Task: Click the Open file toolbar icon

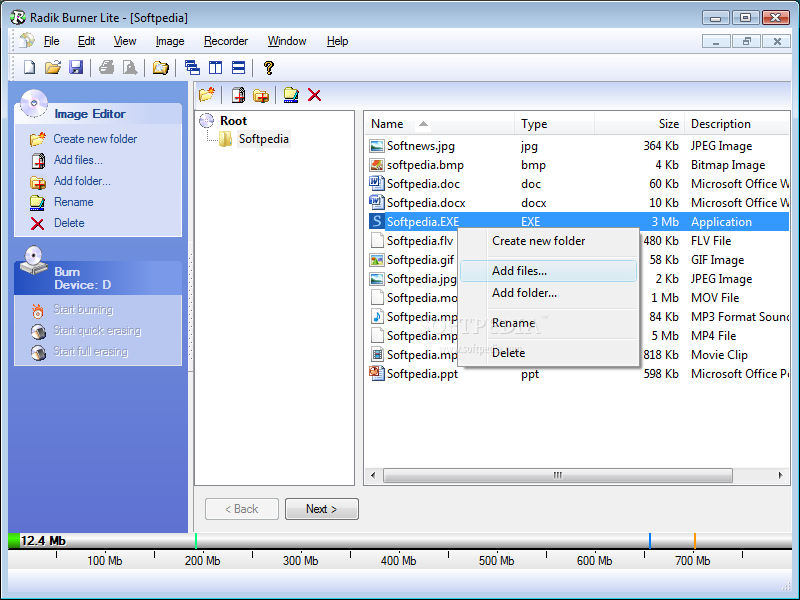Action: pos(53,67)
